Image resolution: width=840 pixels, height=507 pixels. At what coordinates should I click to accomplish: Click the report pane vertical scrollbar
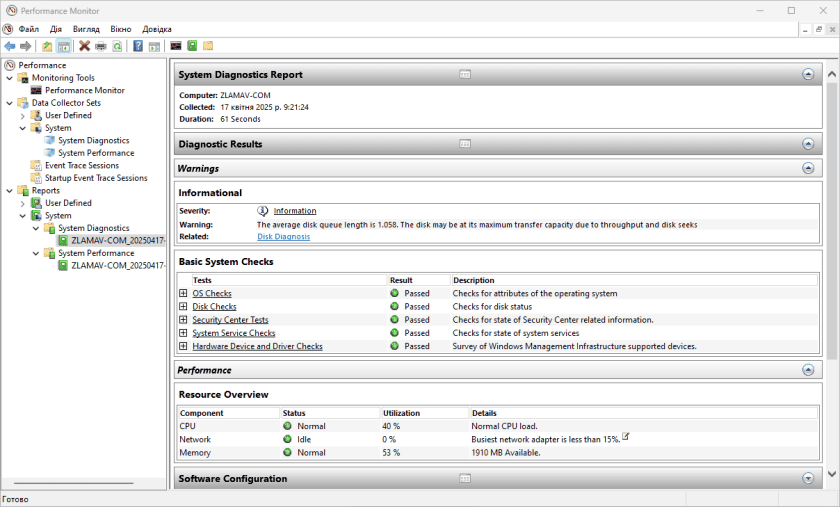(x=833, y=220)
